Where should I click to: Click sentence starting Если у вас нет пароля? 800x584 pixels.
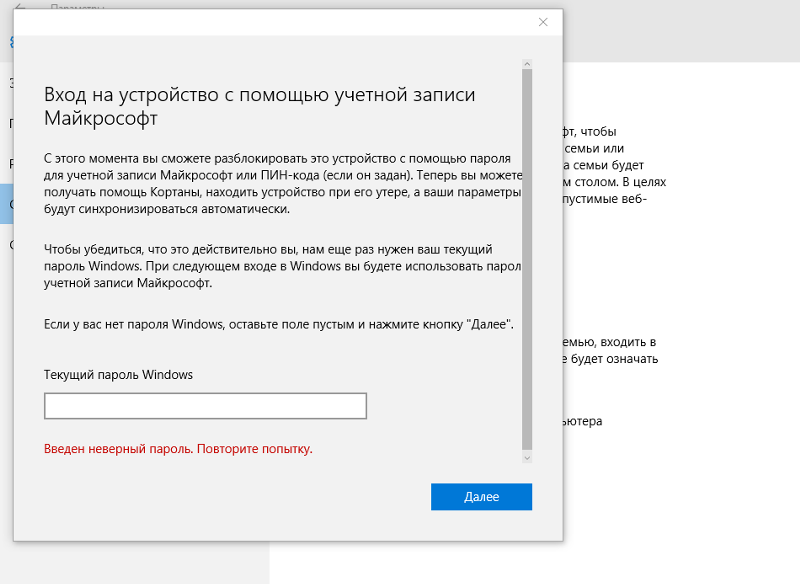coord(279,324)
